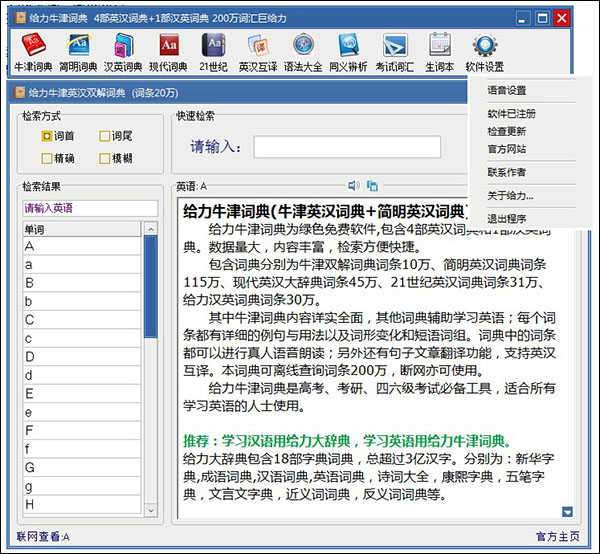Choose 软件已注册 from the menu
Viewport: 600px width, 554px height.
(512, 114)
